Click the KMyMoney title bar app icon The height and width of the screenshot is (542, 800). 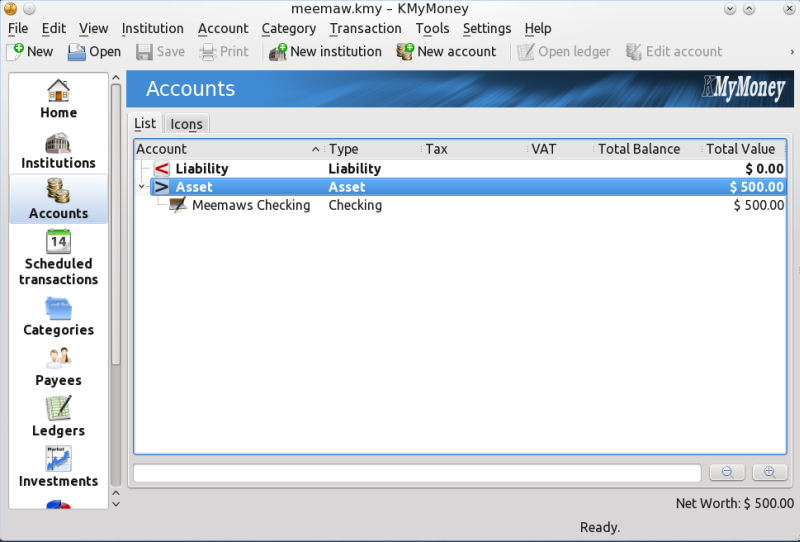click(10, 9)
